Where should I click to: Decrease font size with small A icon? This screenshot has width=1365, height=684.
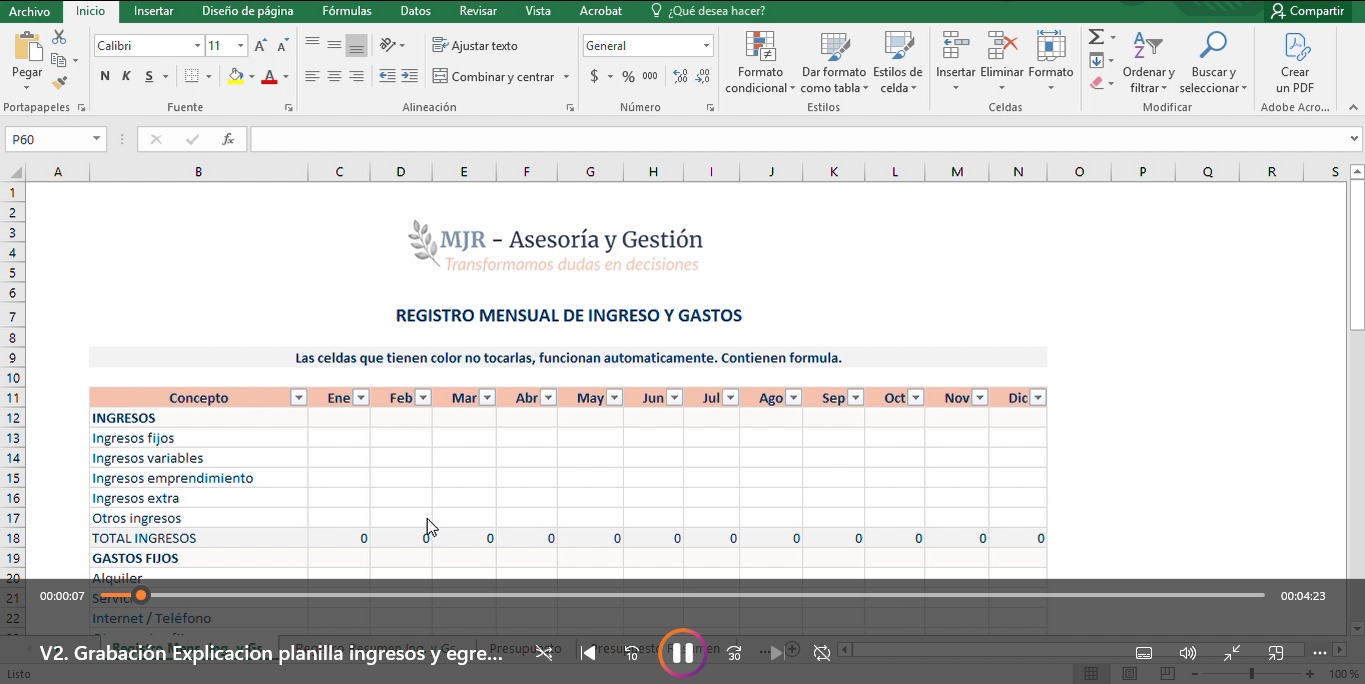coord(283,46)
